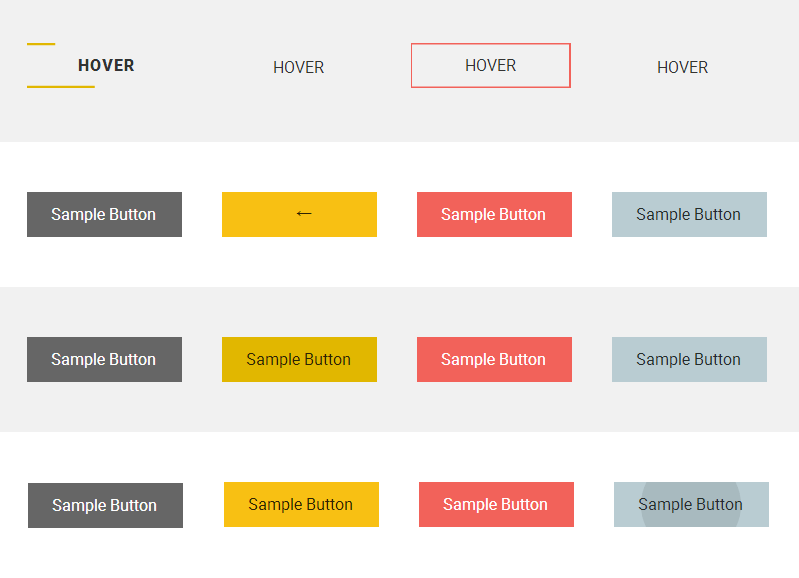Screen dimensions: 799x578
Task: Select the light blue Sample Button in the first white row
Action: point(689,214)
